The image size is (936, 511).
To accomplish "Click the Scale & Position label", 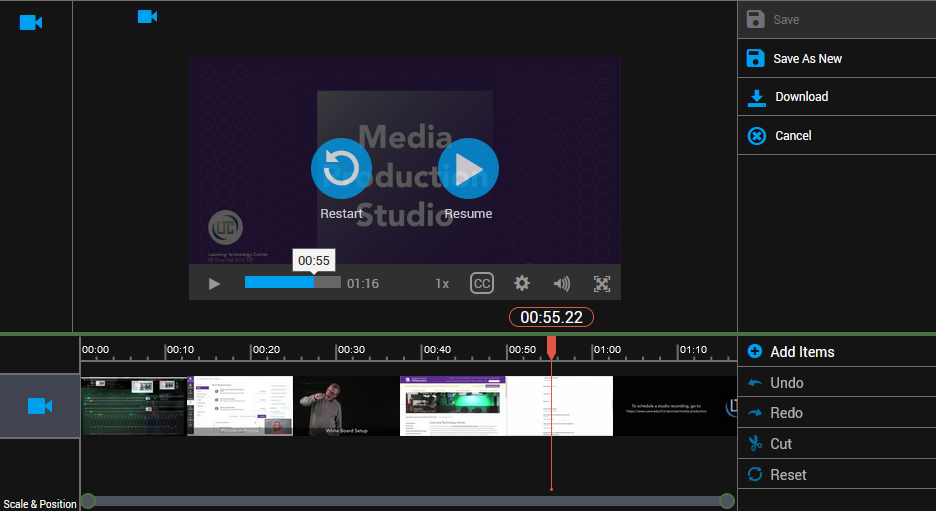I will click(x=40, y=504).
